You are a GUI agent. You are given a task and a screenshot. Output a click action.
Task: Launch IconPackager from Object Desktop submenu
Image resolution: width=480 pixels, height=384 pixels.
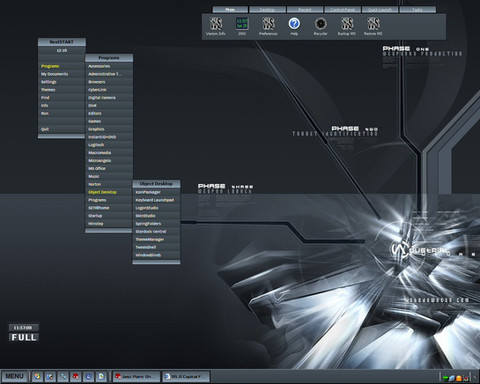tap(156, 192)
